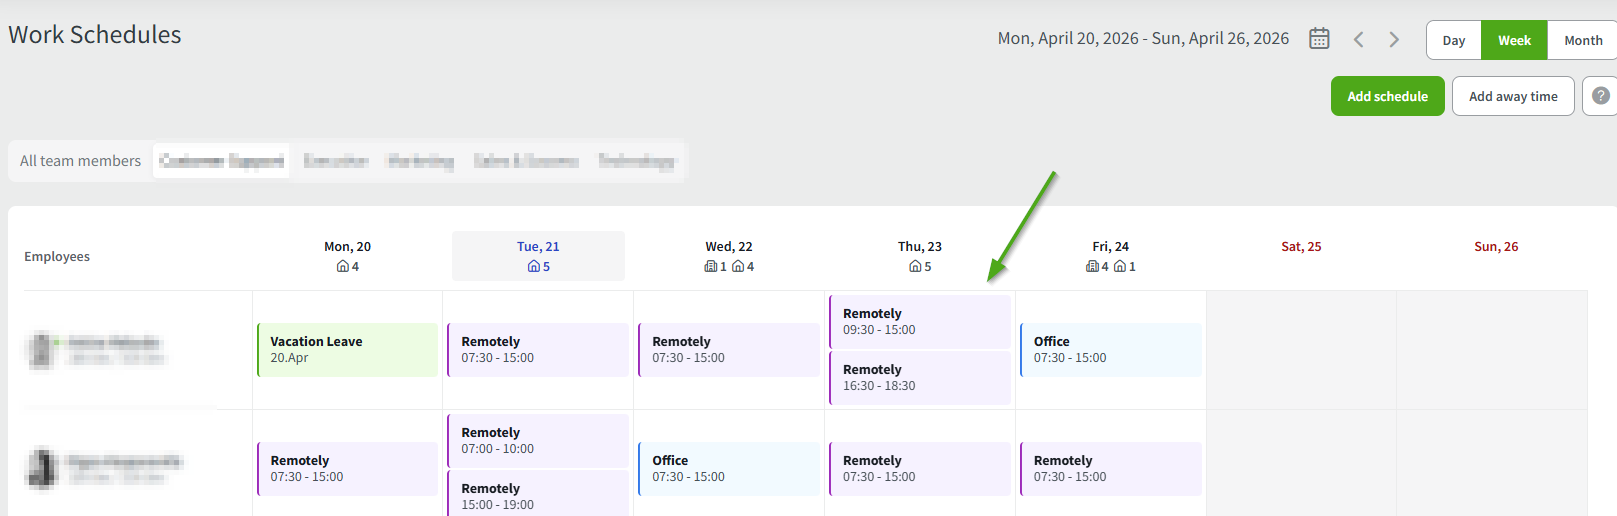
Task: Click the home icon under Mon, 20
Action: (x=343, y=267)
